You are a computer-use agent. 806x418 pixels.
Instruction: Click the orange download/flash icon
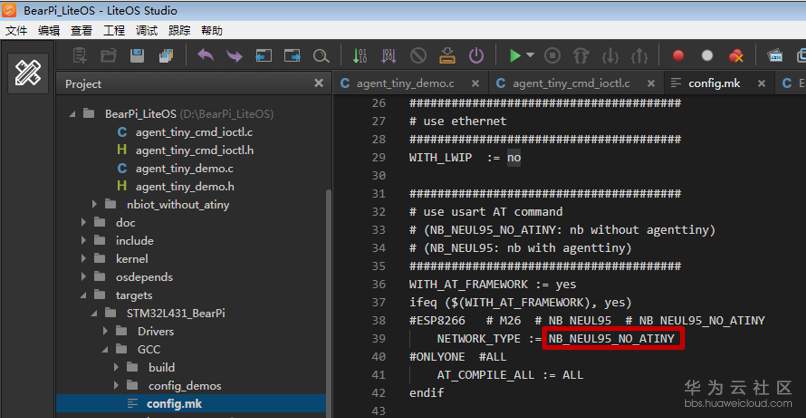(x=447, y=56)
